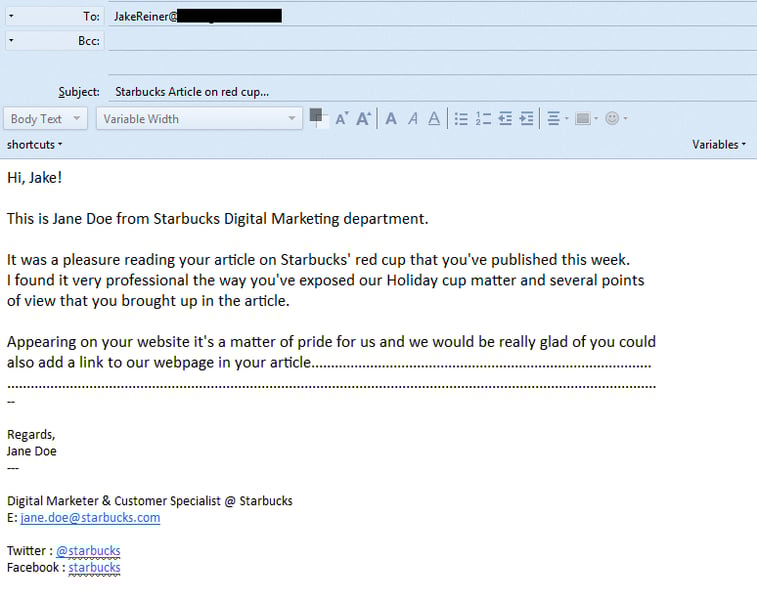757x602 pixels.
Task: Click the Subject field with Starbucks Article
Action: tap(432, 92)
